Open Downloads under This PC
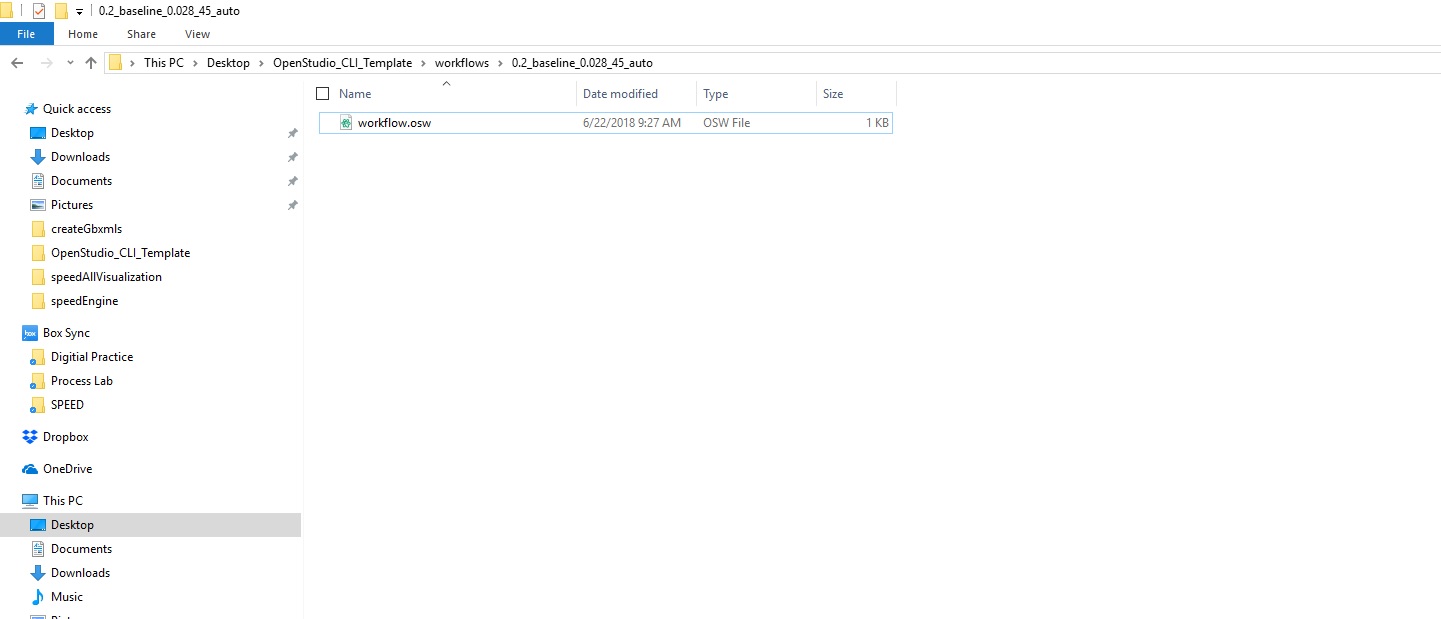Viewport: 1441px width, 619px height. pos(80,573)
